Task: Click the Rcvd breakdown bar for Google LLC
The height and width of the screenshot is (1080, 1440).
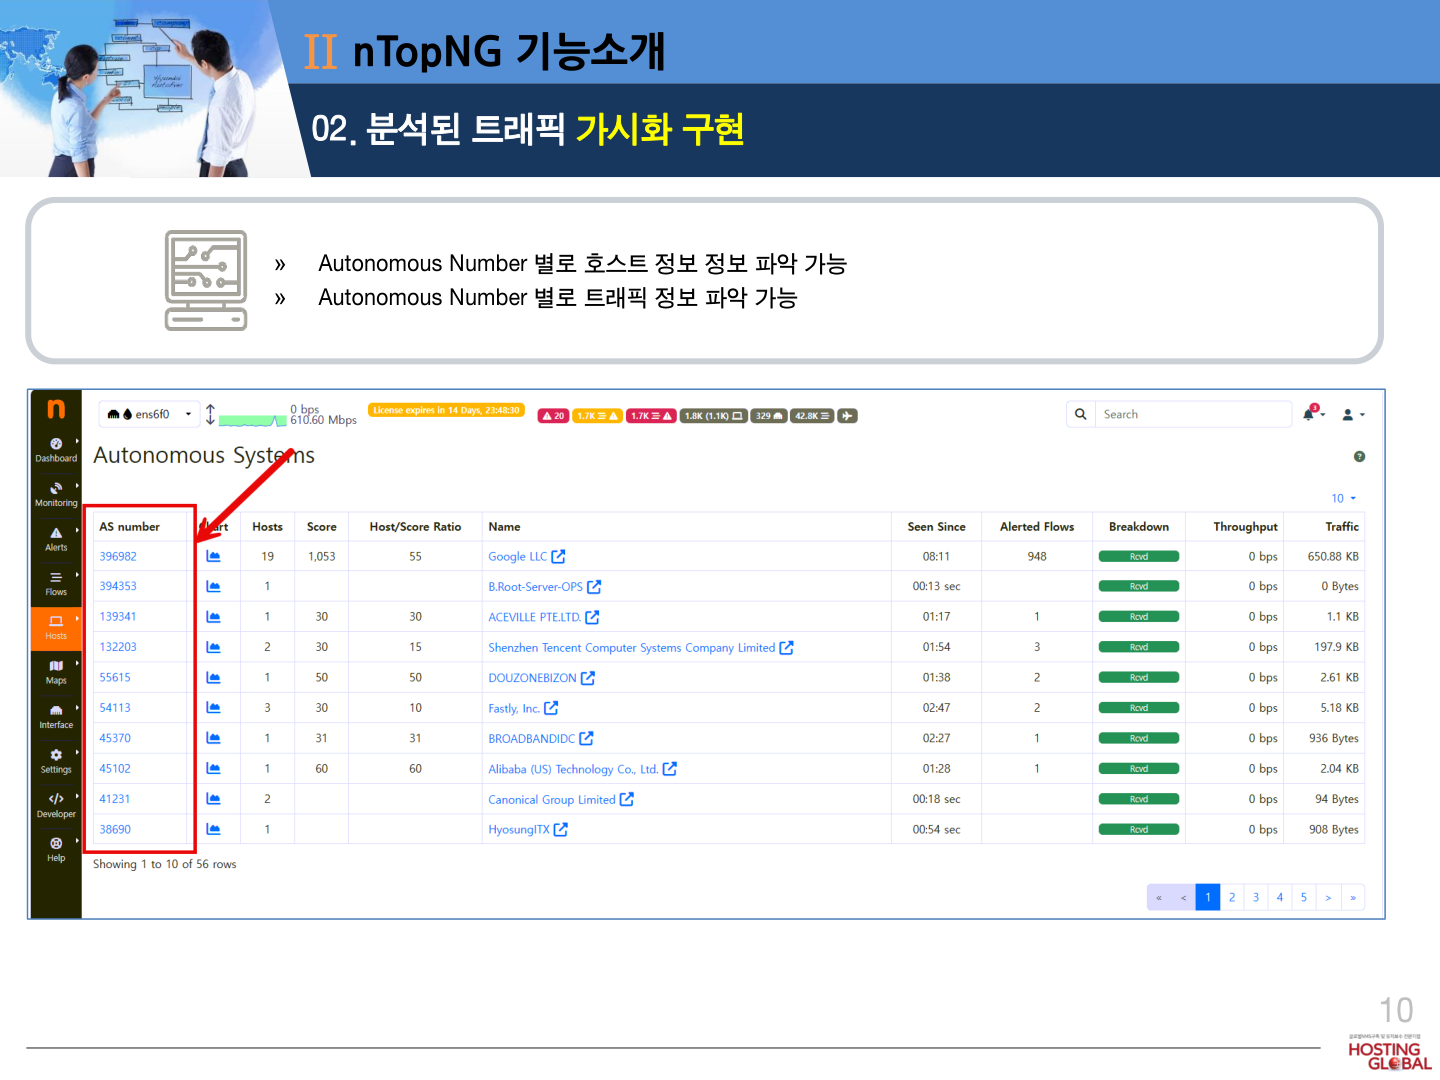Action: pos(1139,556)
